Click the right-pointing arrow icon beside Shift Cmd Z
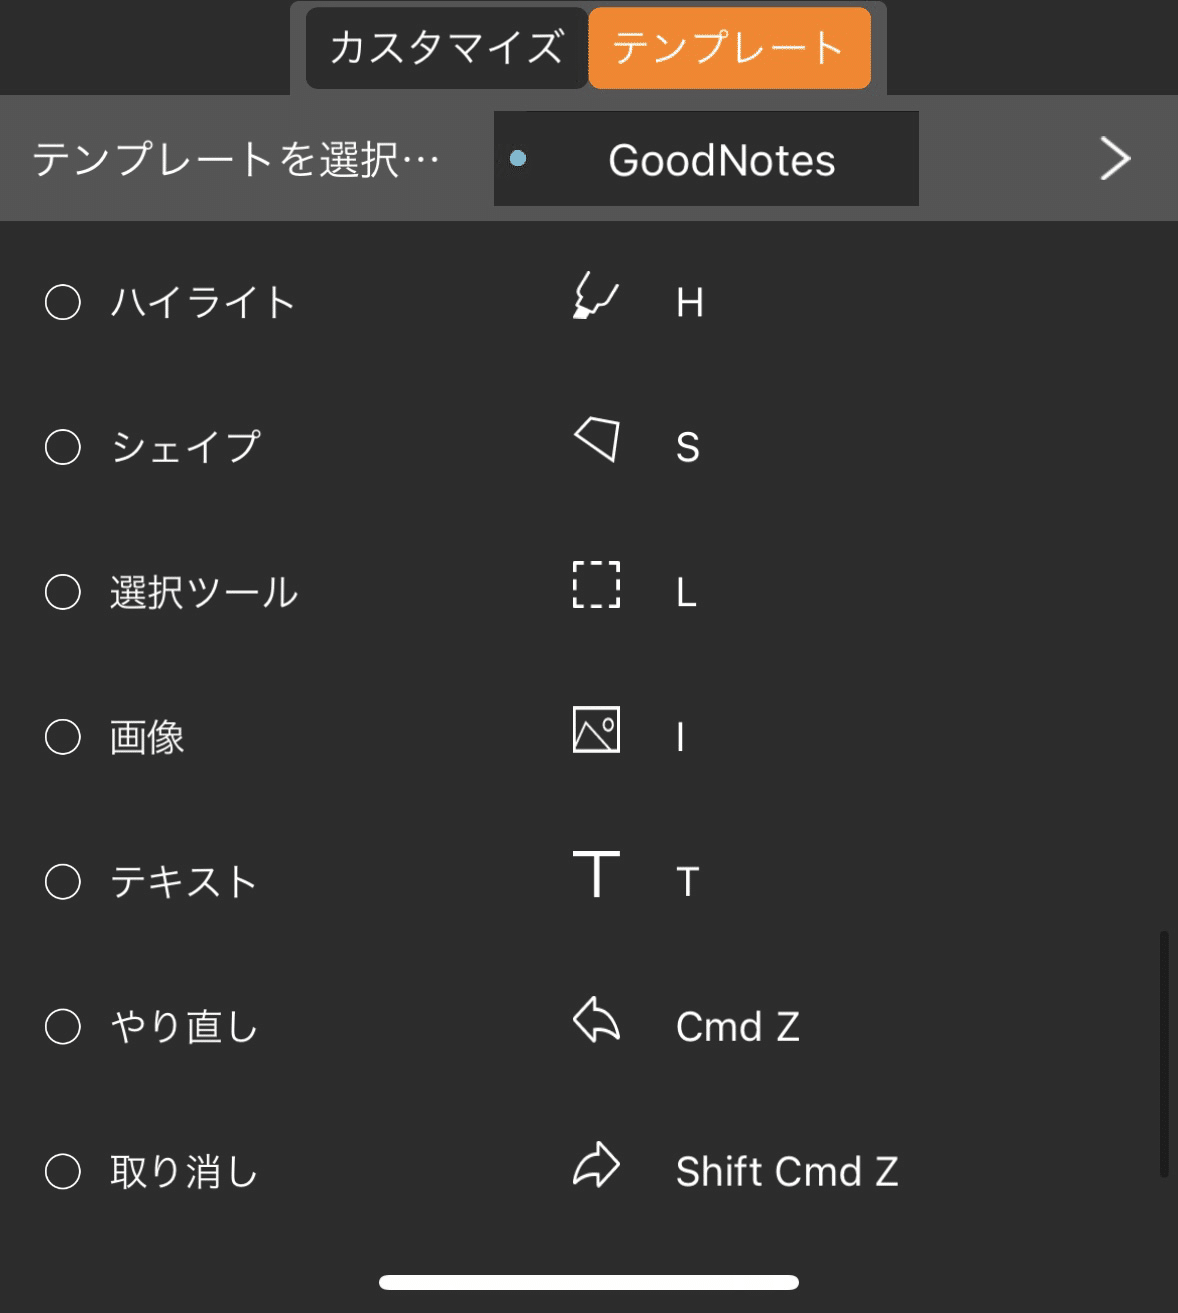Screen dimensions: 1178x1313 (596, 1165)
